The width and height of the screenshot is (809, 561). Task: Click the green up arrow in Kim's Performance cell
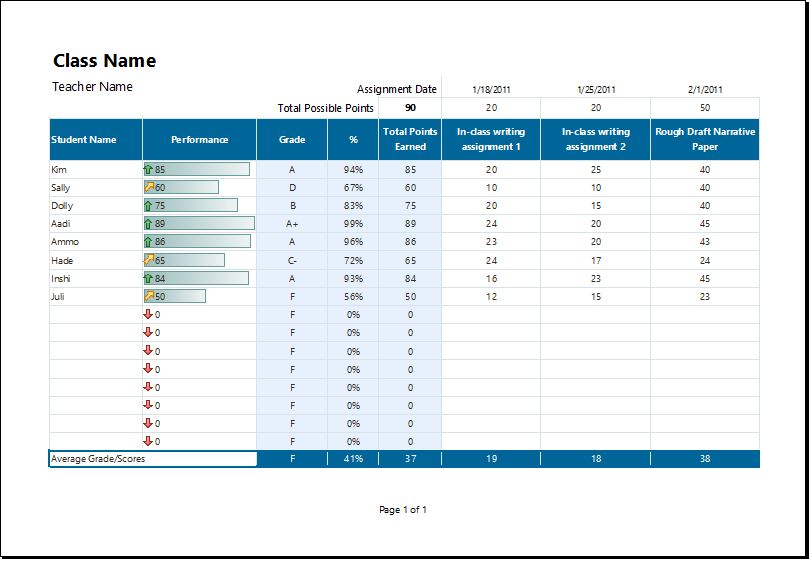[x=148, y=169]
